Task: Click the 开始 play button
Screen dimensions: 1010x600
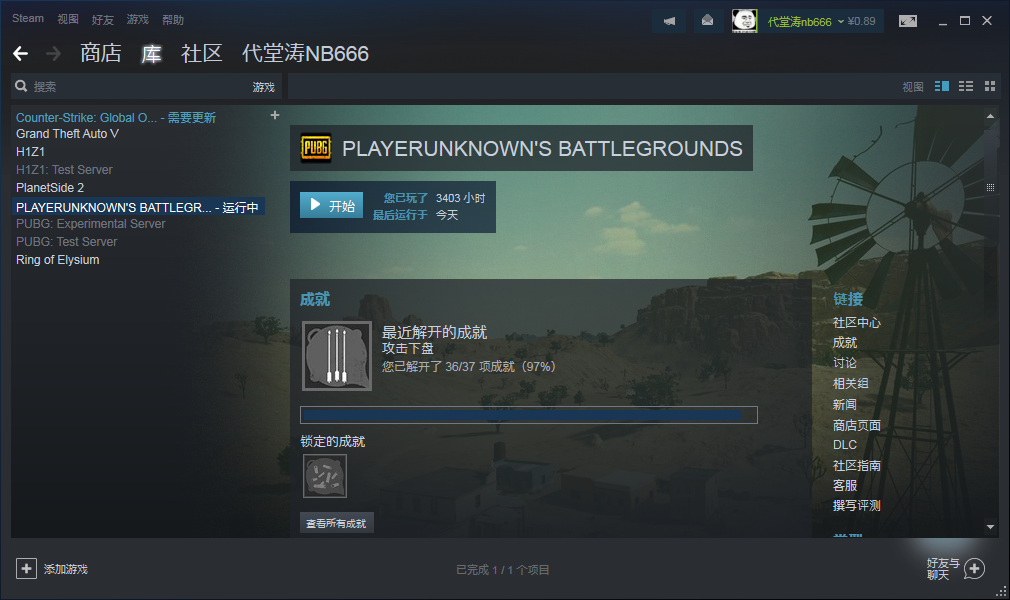Action: [x=332, y=206]
